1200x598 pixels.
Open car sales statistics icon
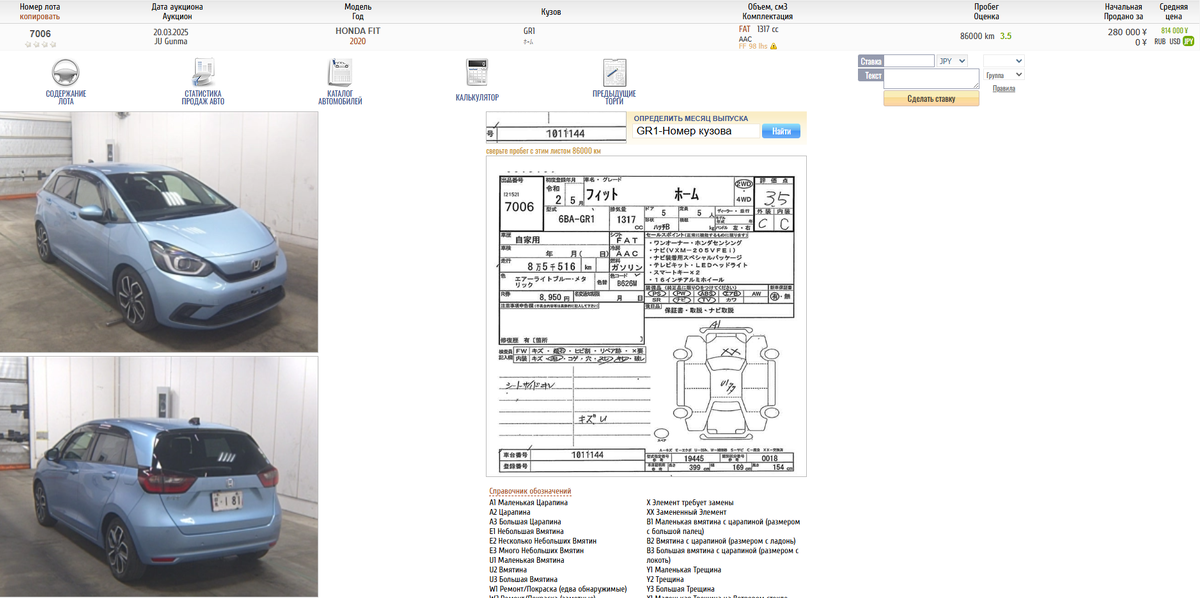(203, 73)
